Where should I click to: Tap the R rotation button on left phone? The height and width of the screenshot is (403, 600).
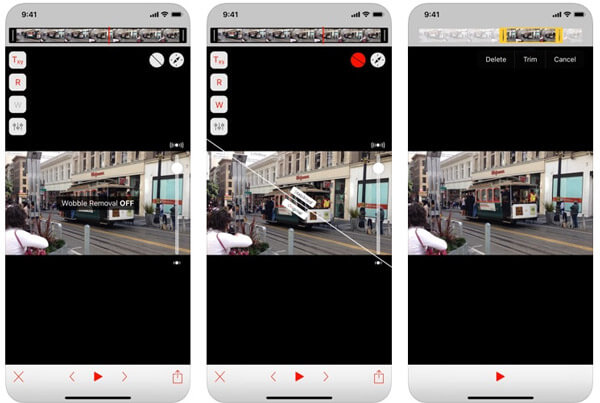(18, 82)
